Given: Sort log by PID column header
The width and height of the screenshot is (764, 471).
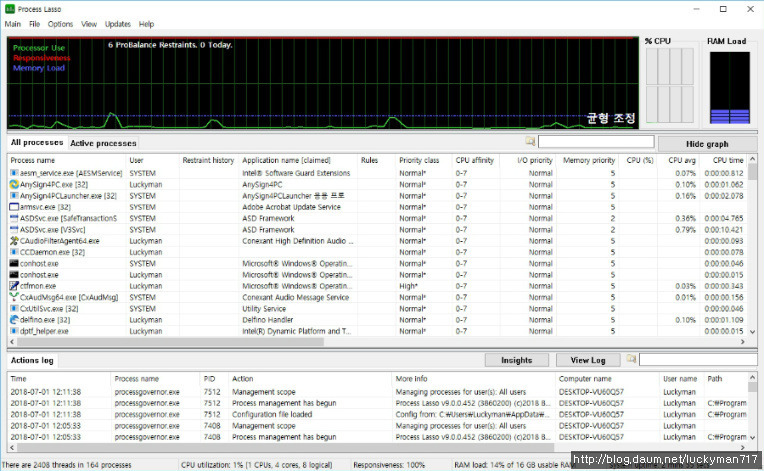Looking at the screenshot, I should (214, 378).
